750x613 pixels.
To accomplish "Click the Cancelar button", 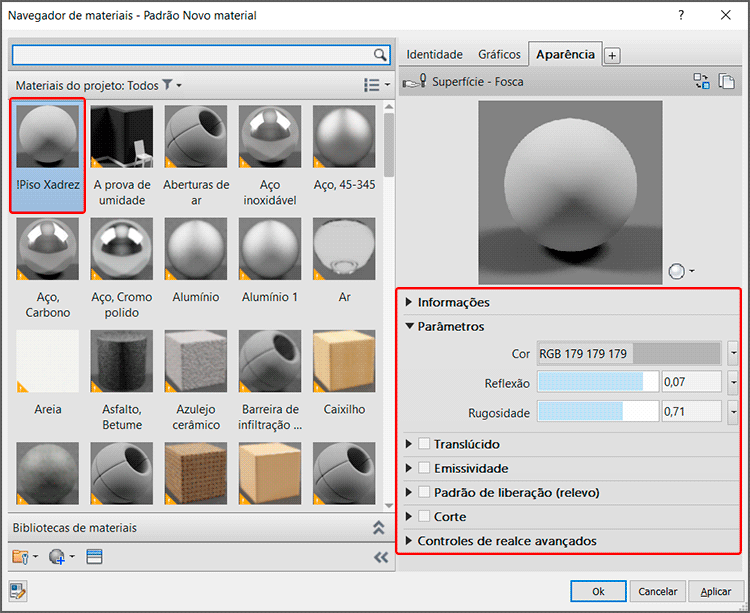I will 657,591.
